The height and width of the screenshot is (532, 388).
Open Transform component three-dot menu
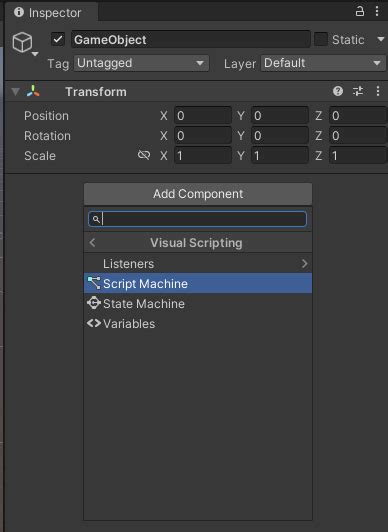(378, 91)
